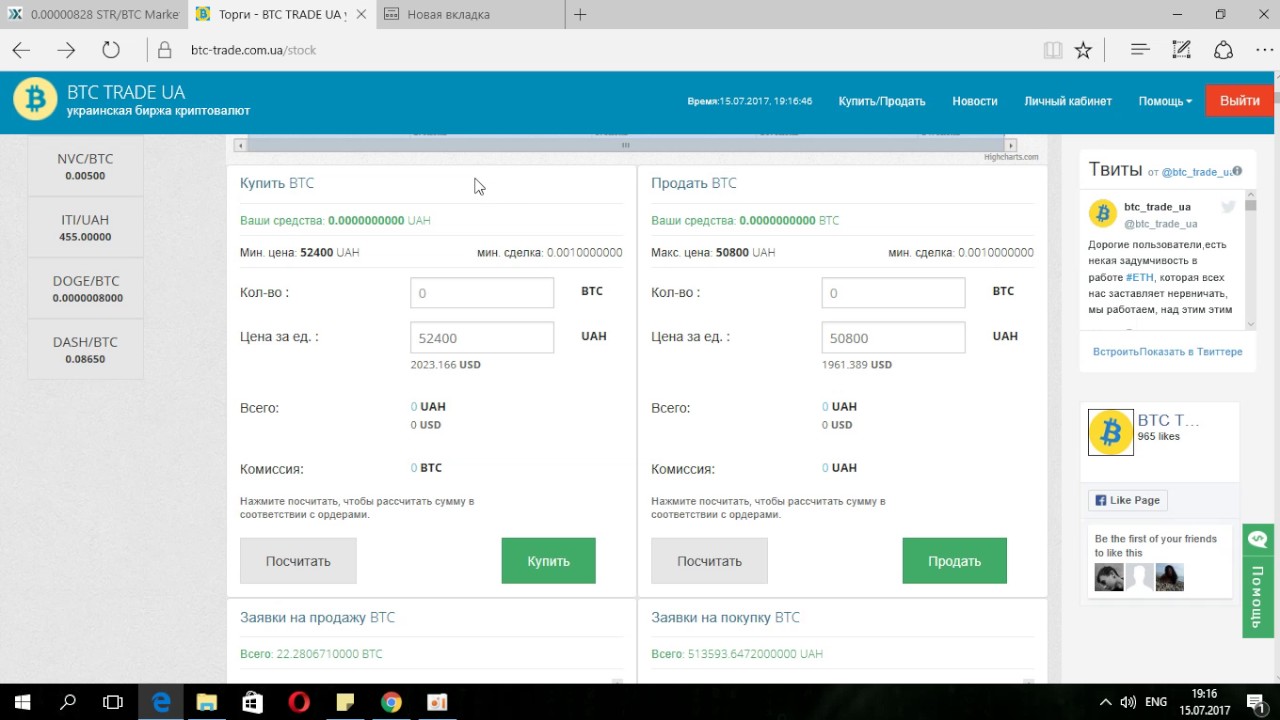Click the chart horizontal scrollbar handle
This screenshot has height=720, width=1280.
[626, 145]
